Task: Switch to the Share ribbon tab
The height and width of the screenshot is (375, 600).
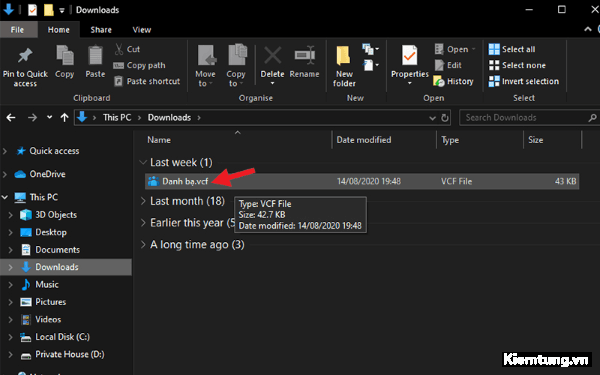Action: point(101,30)
